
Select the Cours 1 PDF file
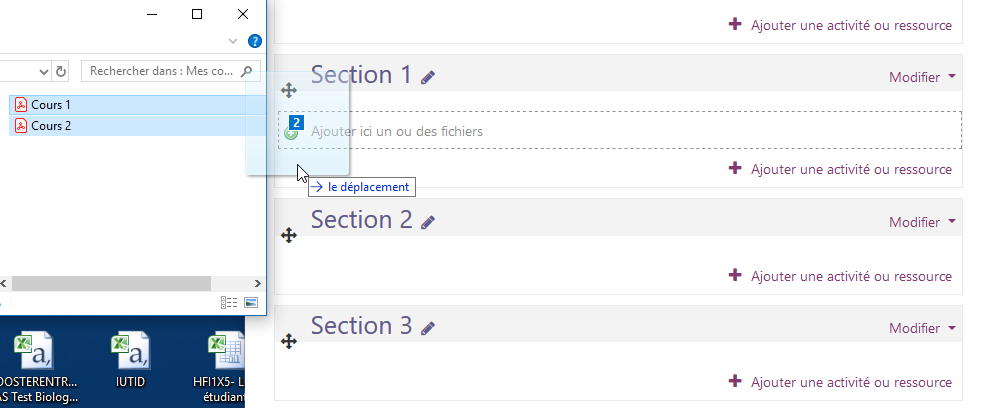51,105
